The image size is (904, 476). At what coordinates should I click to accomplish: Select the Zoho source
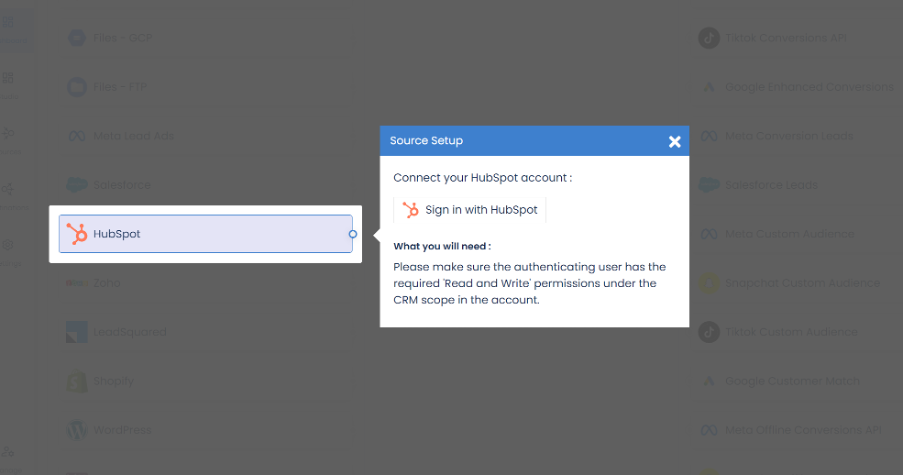pyautogui.click(x=206, y=283)
